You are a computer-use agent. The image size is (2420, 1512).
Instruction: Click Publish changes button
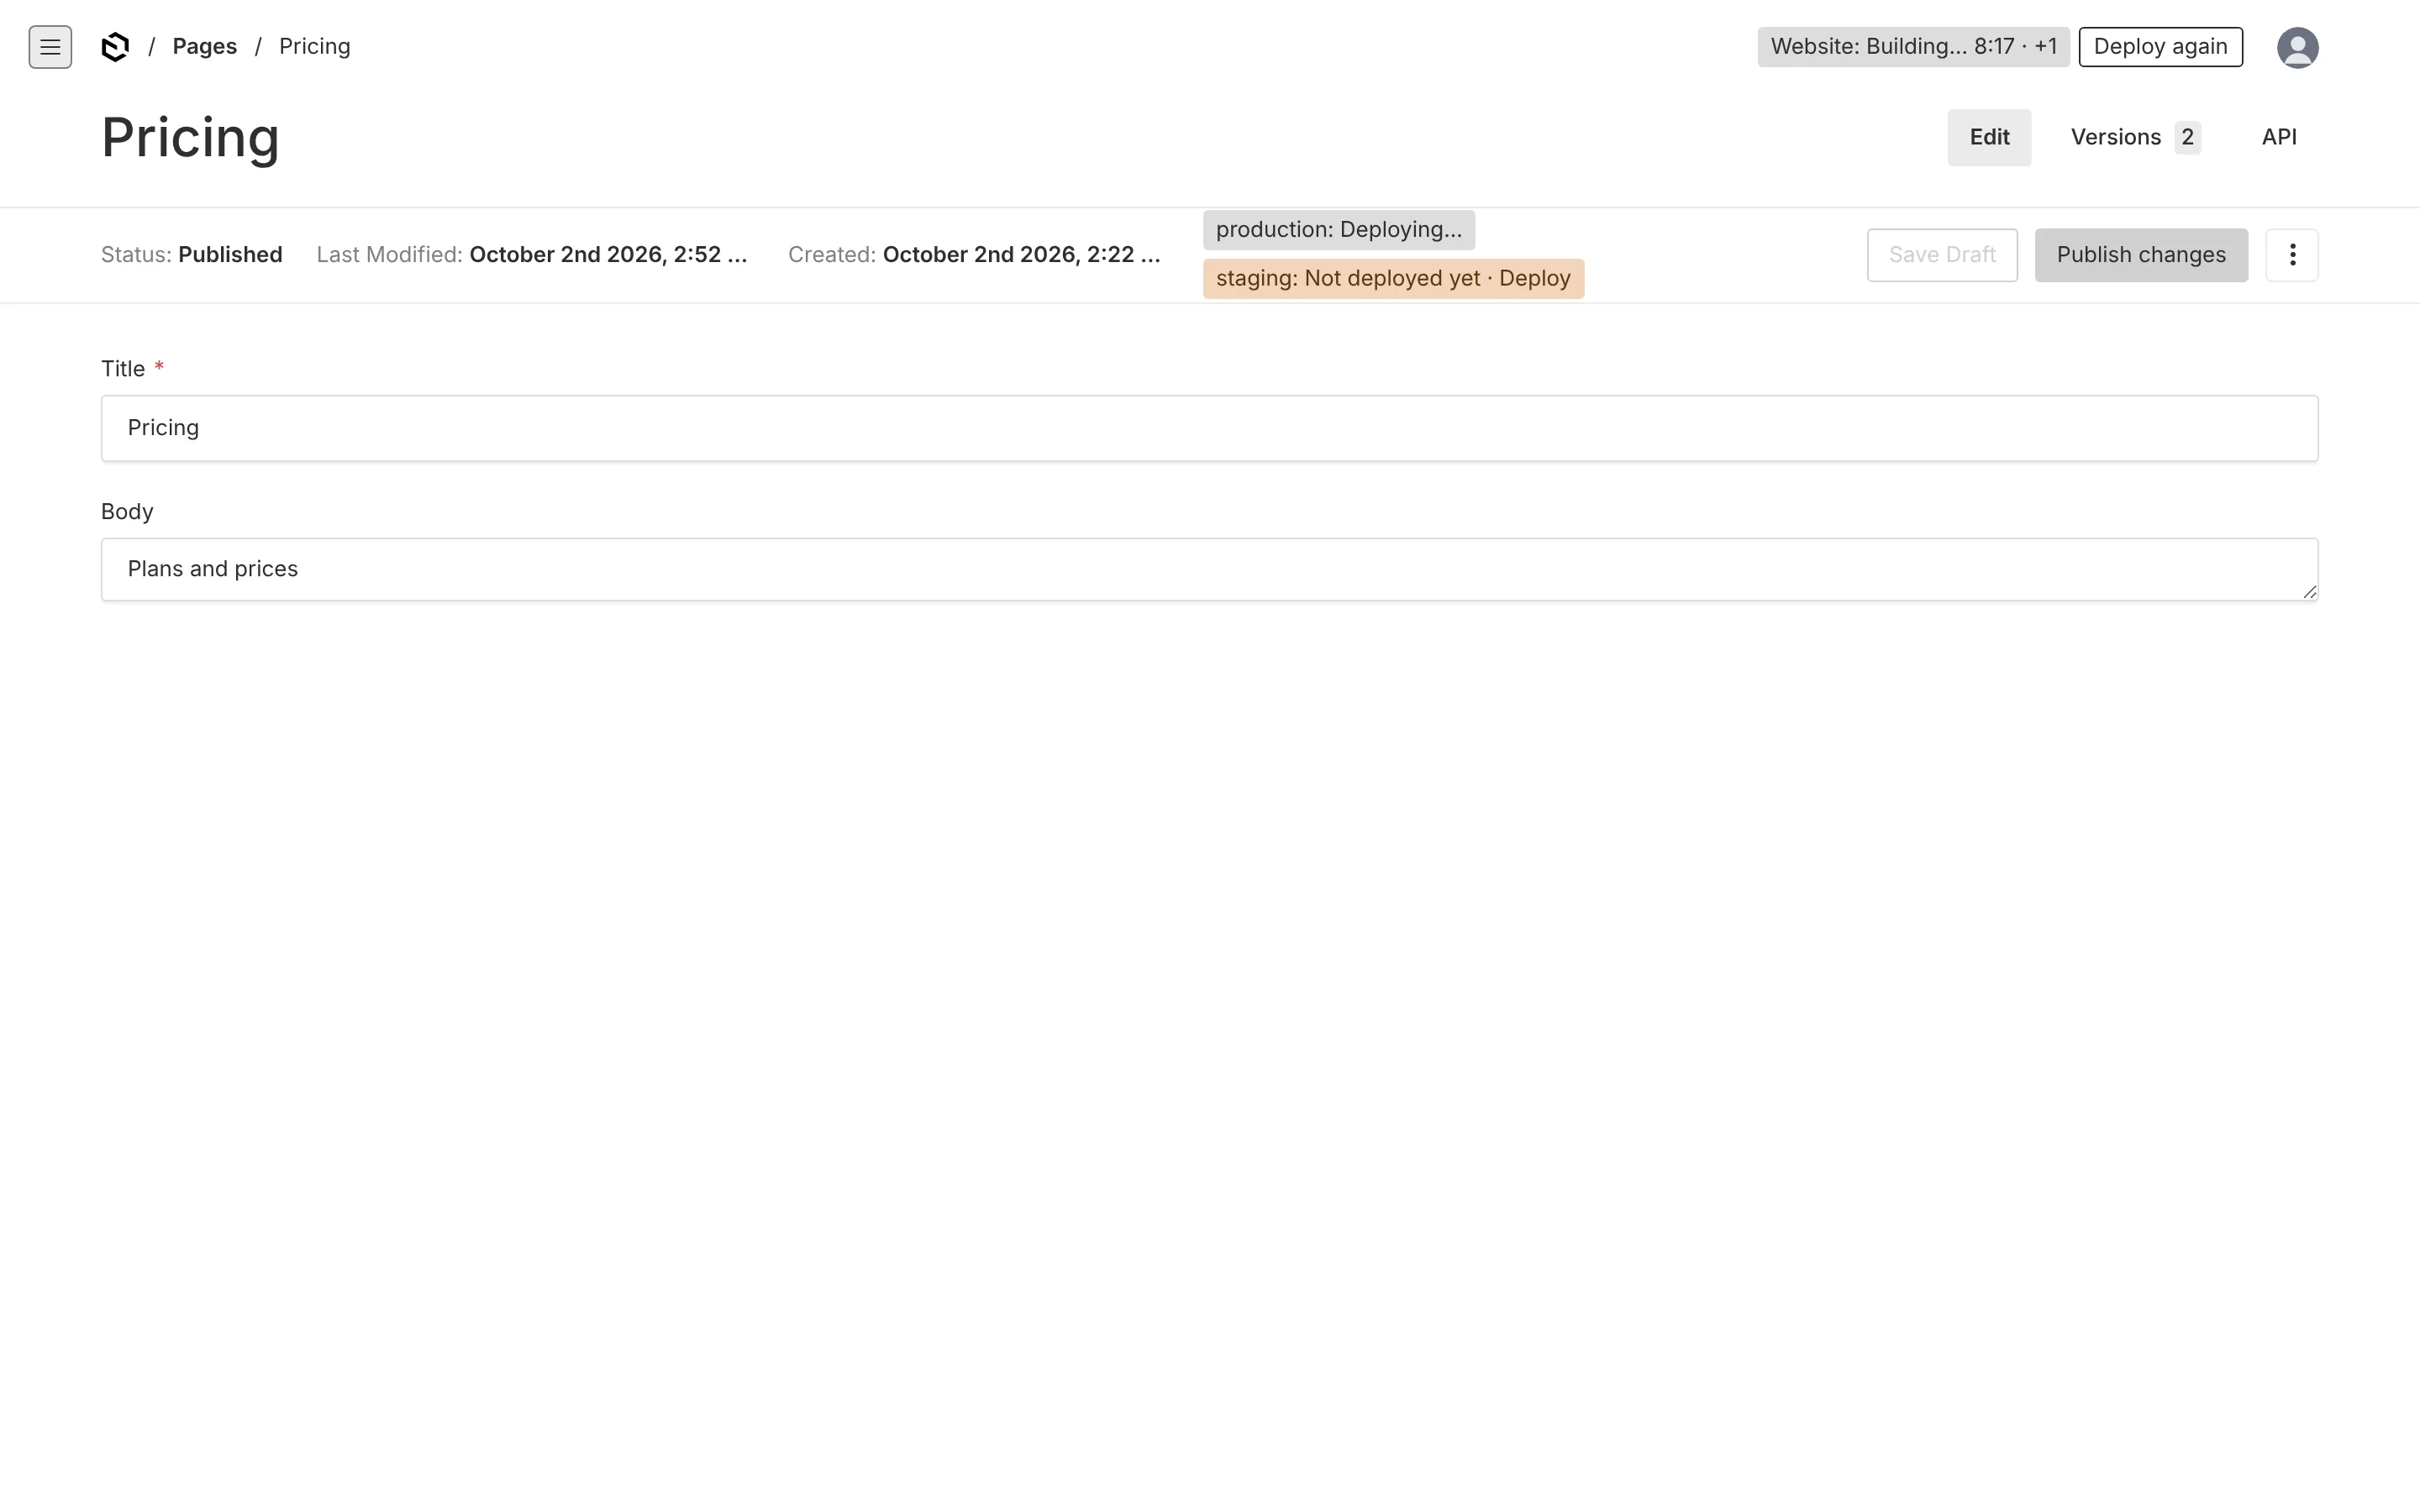pyautogui.click(x=2140, y=255)
